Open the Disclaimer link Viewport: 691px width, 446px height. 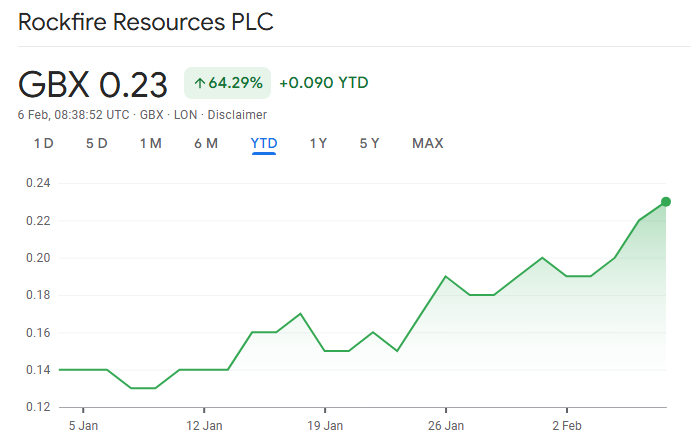[237, 115]
